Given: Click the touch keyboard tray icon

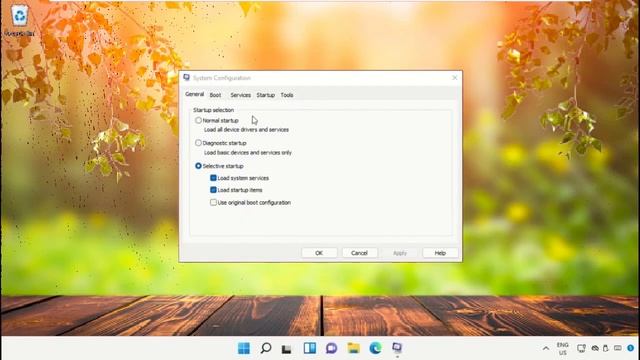Looking at the screenshot, I should (618, 348).
